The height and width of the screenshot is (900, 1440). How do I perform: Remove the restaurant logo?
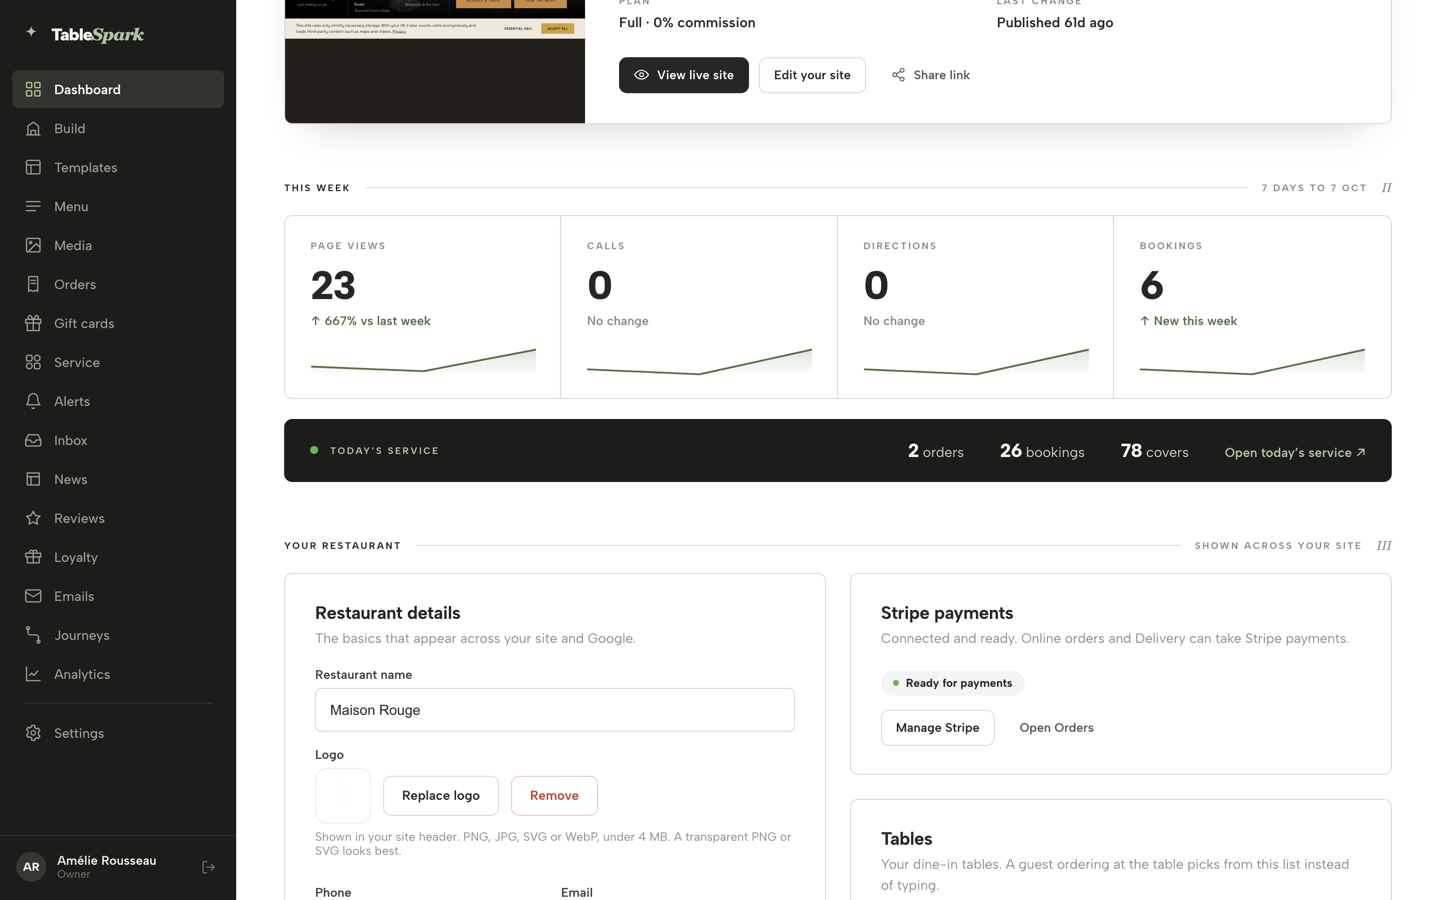(x=554, y=796)
